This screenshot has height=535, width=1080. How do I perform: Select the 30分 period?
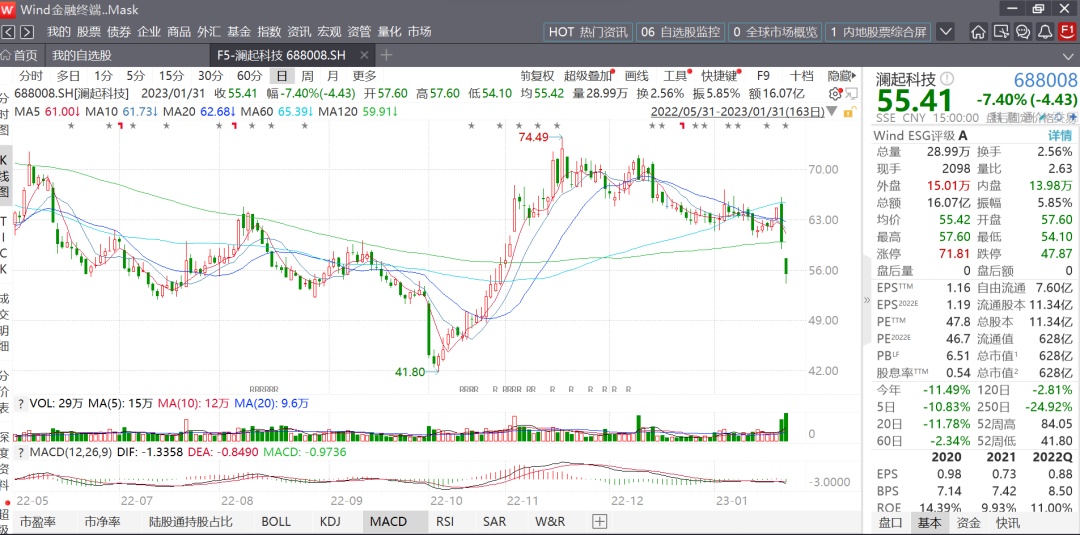pyautogui.click(x=211, y=76)
